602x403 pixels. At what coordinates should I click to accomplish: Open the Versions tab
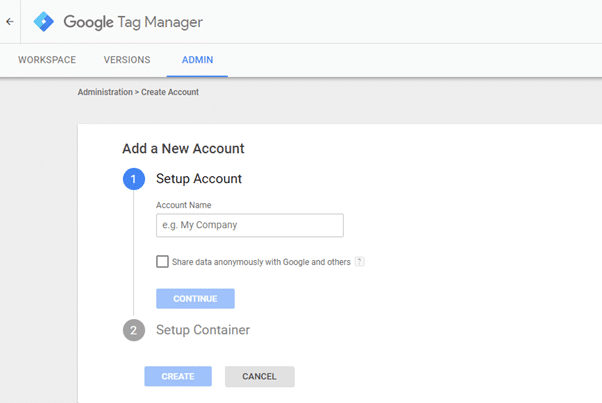(127, 60)
